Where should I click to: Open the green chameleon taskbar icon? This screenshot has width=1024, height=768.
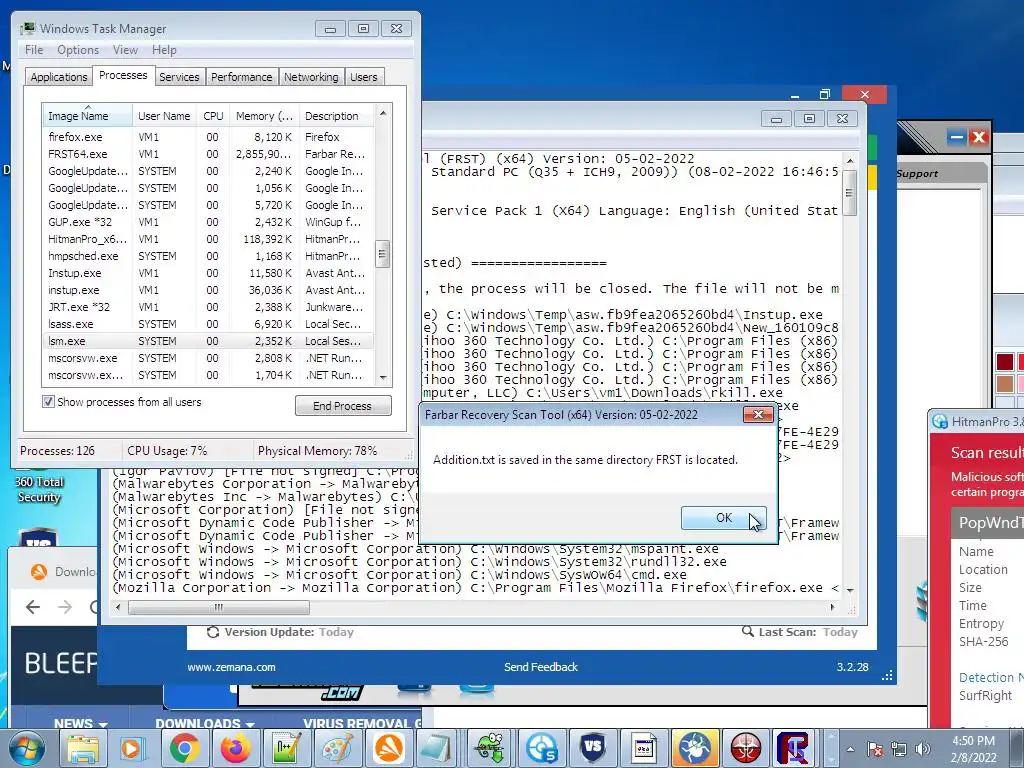pos(490,748)
